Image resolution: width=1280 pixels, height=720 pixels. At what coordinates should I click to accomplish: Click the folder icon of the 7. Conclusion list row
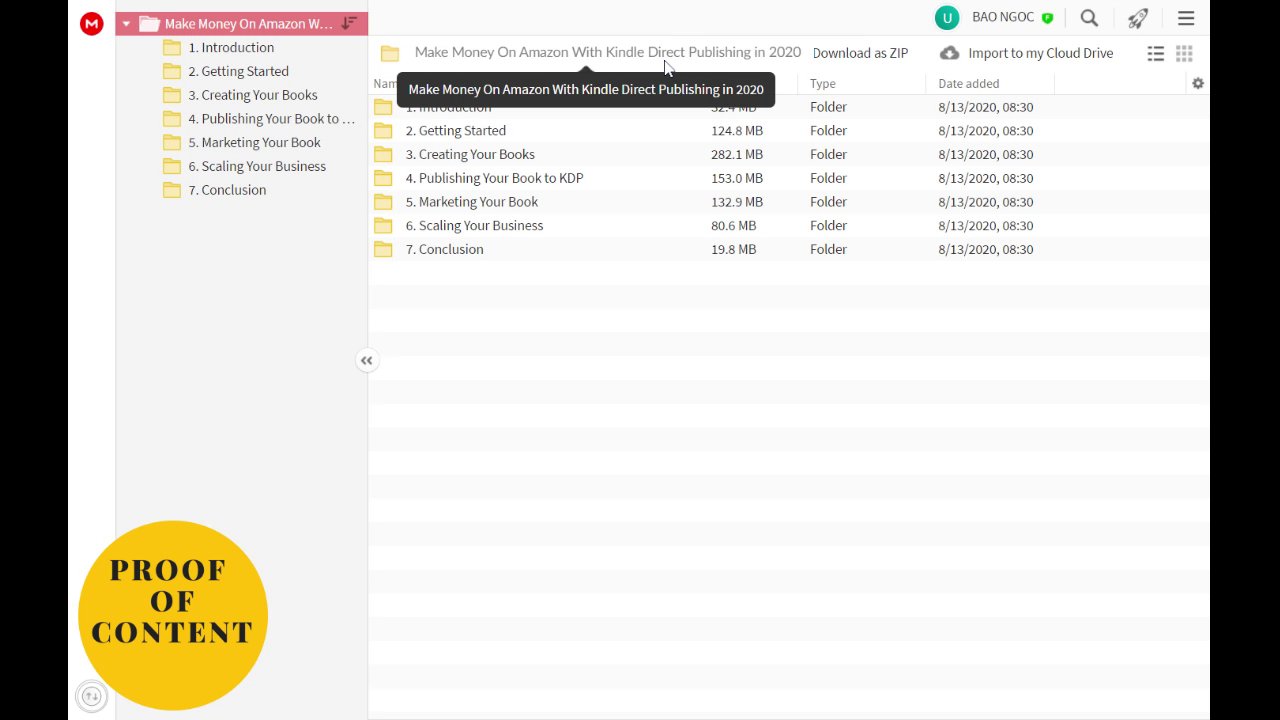tap(383, 249)
